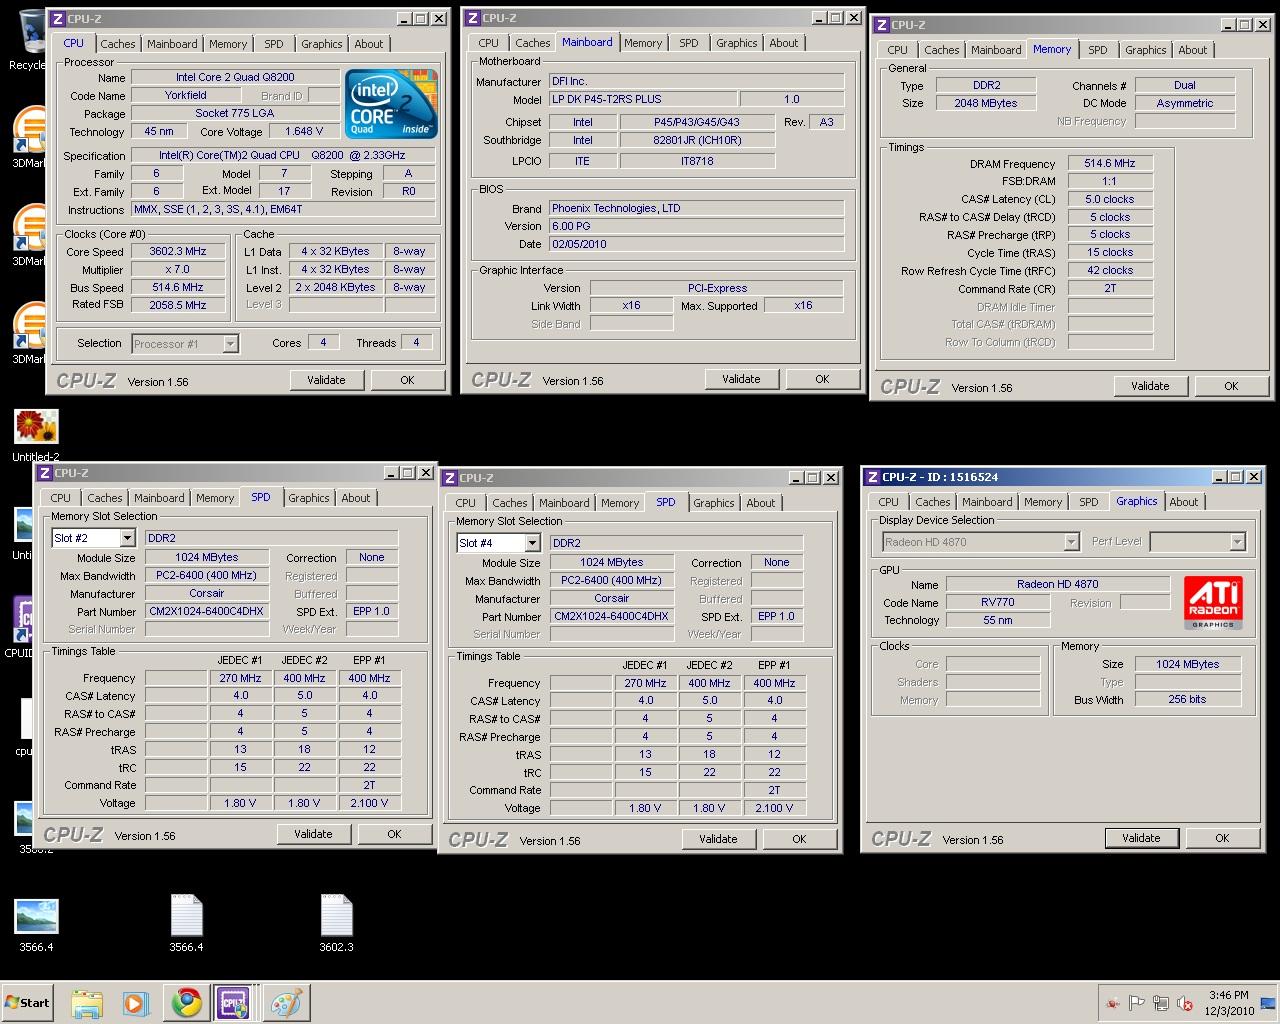1280x1024 pixels.
Task: Click the Bus Width 256 bits value
Action: (1187, 699)
